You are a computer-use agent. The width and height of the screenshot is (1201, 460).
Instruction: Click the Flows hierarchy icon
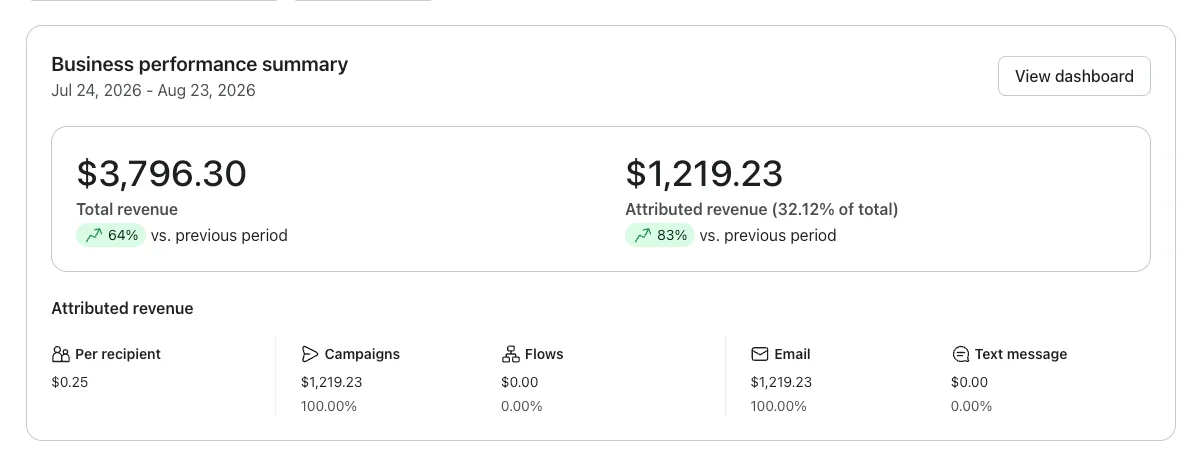(x=510, y=354)
